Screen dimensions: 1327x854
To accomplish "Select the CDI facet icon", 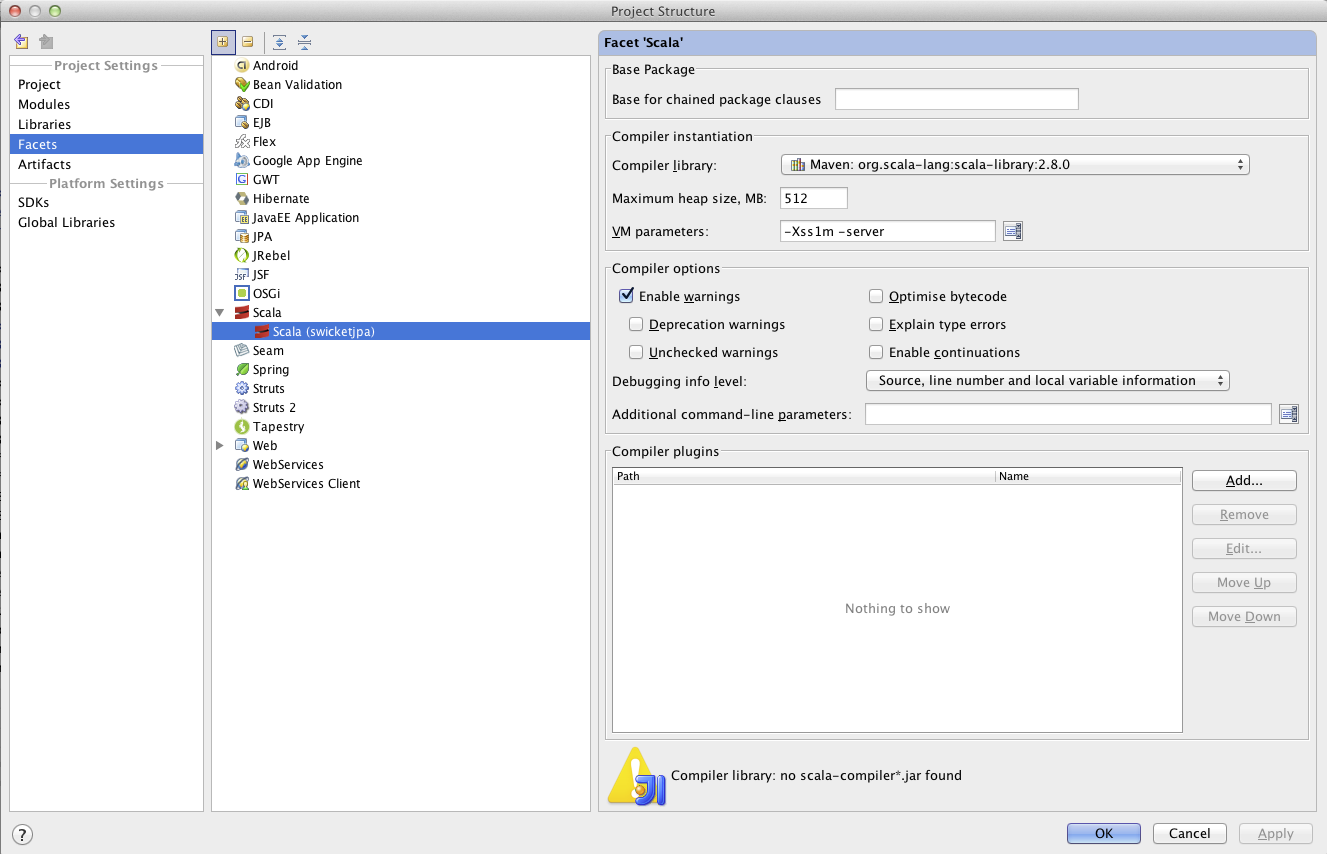I will pos(242,104).
